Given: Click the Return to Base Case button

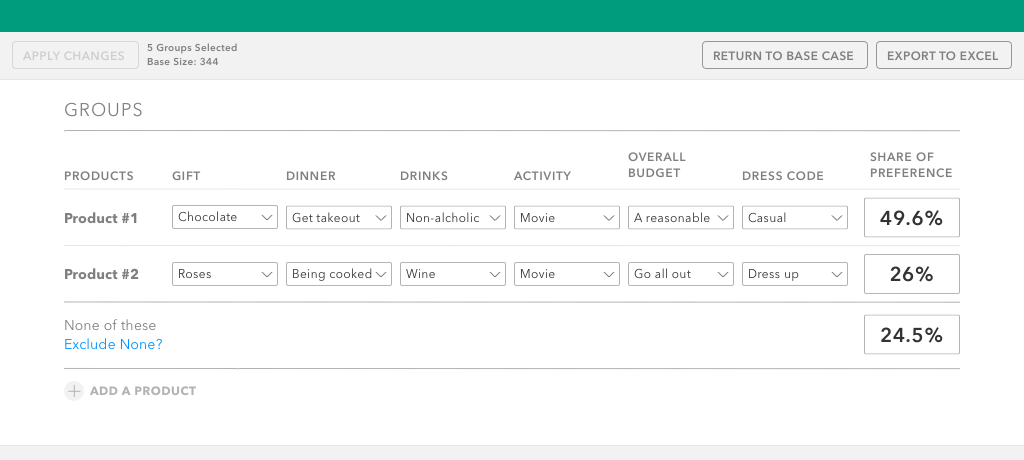Looking at the screenshot, I should point(783,56).
